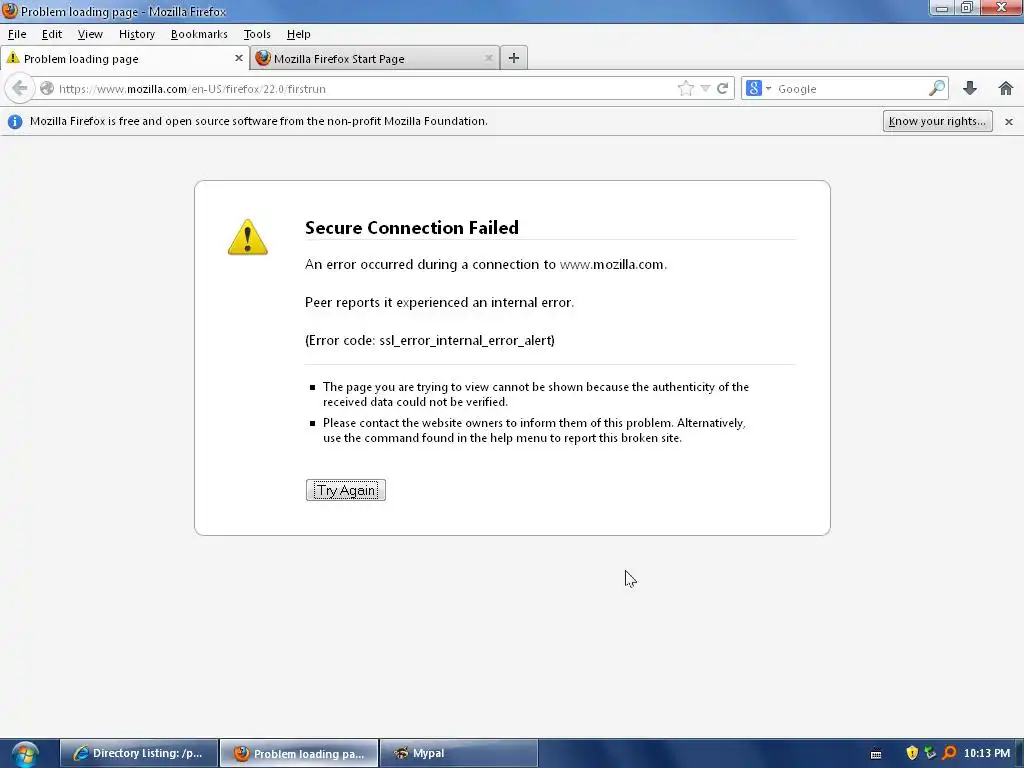Viewport: 1024px width, 768px height.
Task: Click the Know your rights button
Action: pyautogui.click(x=937, y=121)
